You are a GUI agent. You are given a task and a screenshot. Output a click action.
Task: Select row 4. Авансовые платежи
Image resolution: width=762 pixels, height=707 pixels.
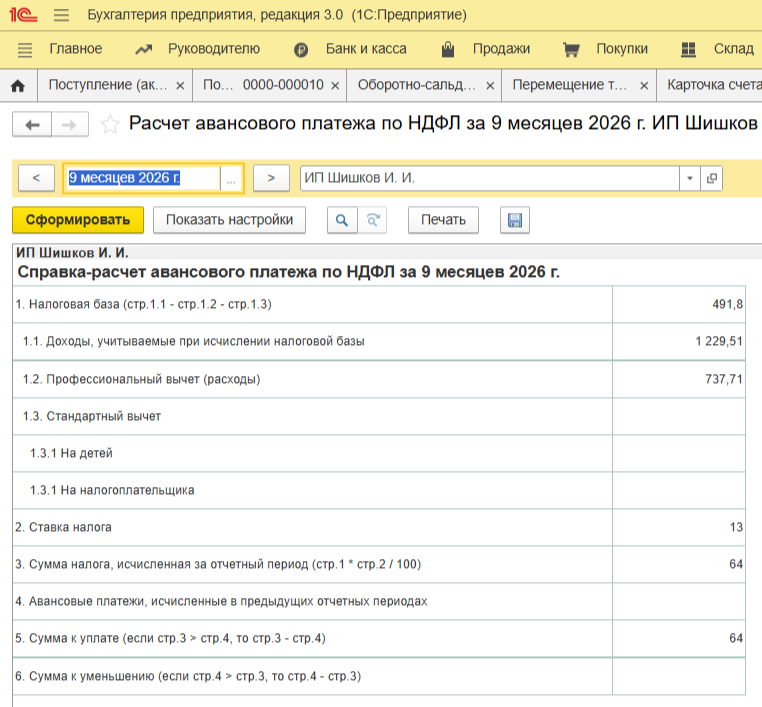(221, 602)
